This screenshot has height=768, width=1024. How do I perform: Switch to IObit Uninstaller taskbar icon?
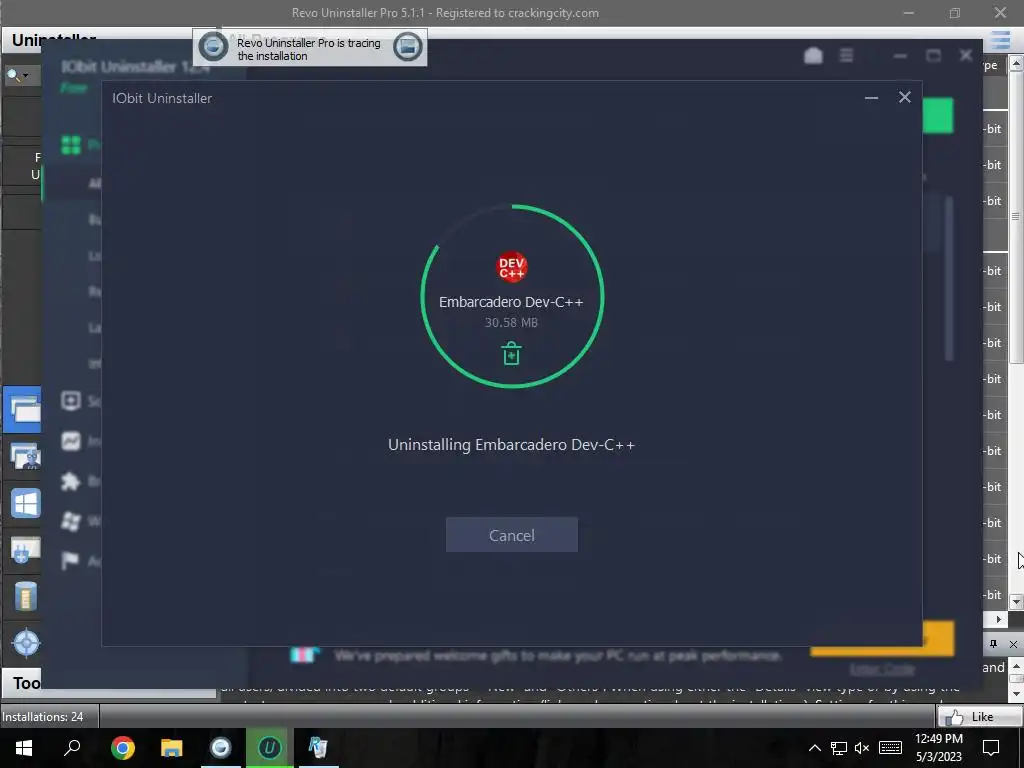click(x=269, y=747)
